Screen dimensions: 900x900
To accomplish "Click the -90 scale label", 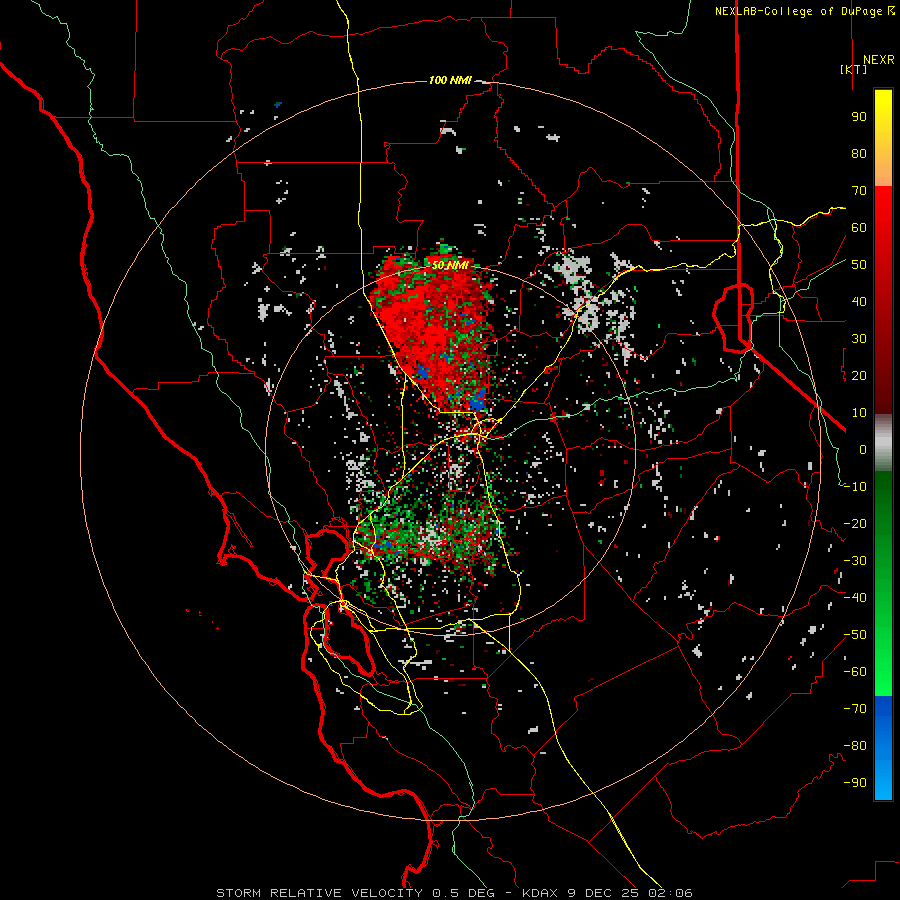I will point(855,783).
